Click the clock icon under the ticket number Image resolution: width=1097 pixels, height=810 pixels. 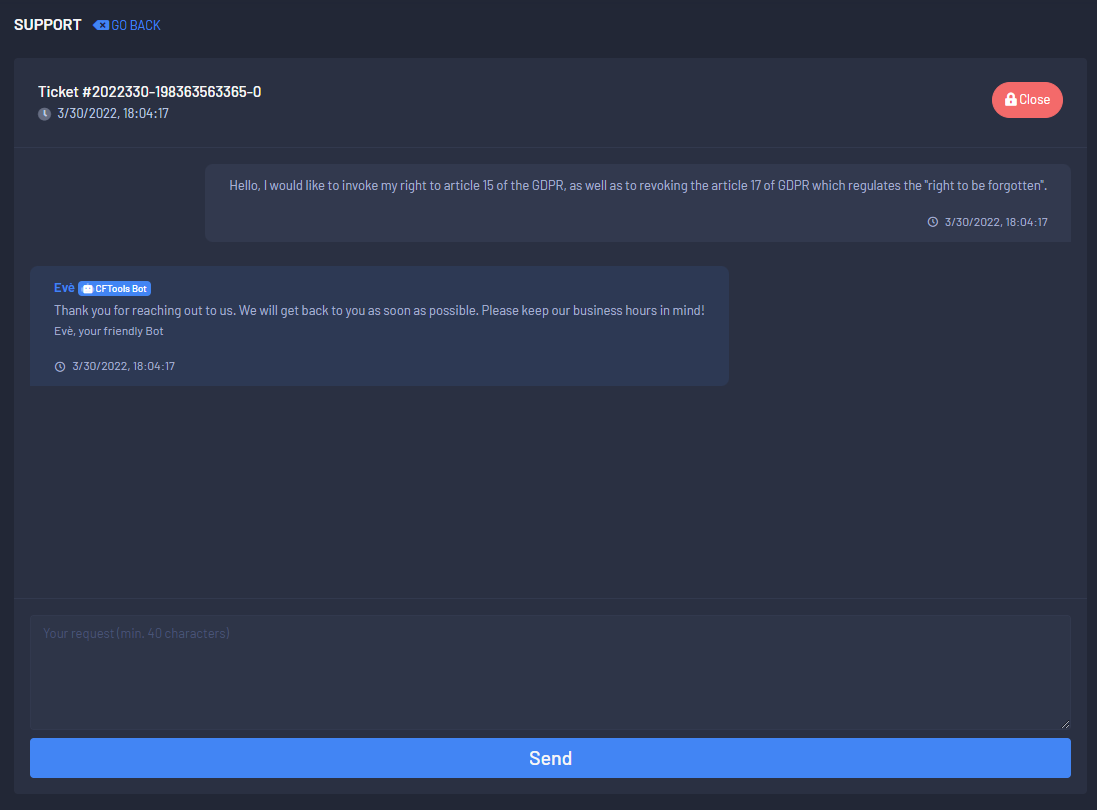pyautogui.click(x=44, y=114)
